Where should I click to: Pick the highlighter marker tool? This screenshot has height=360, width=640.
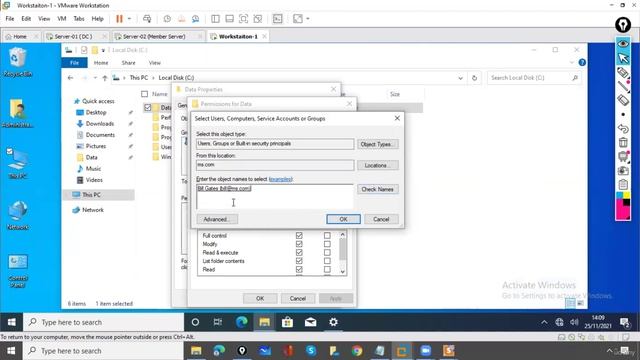coord(623,73)
